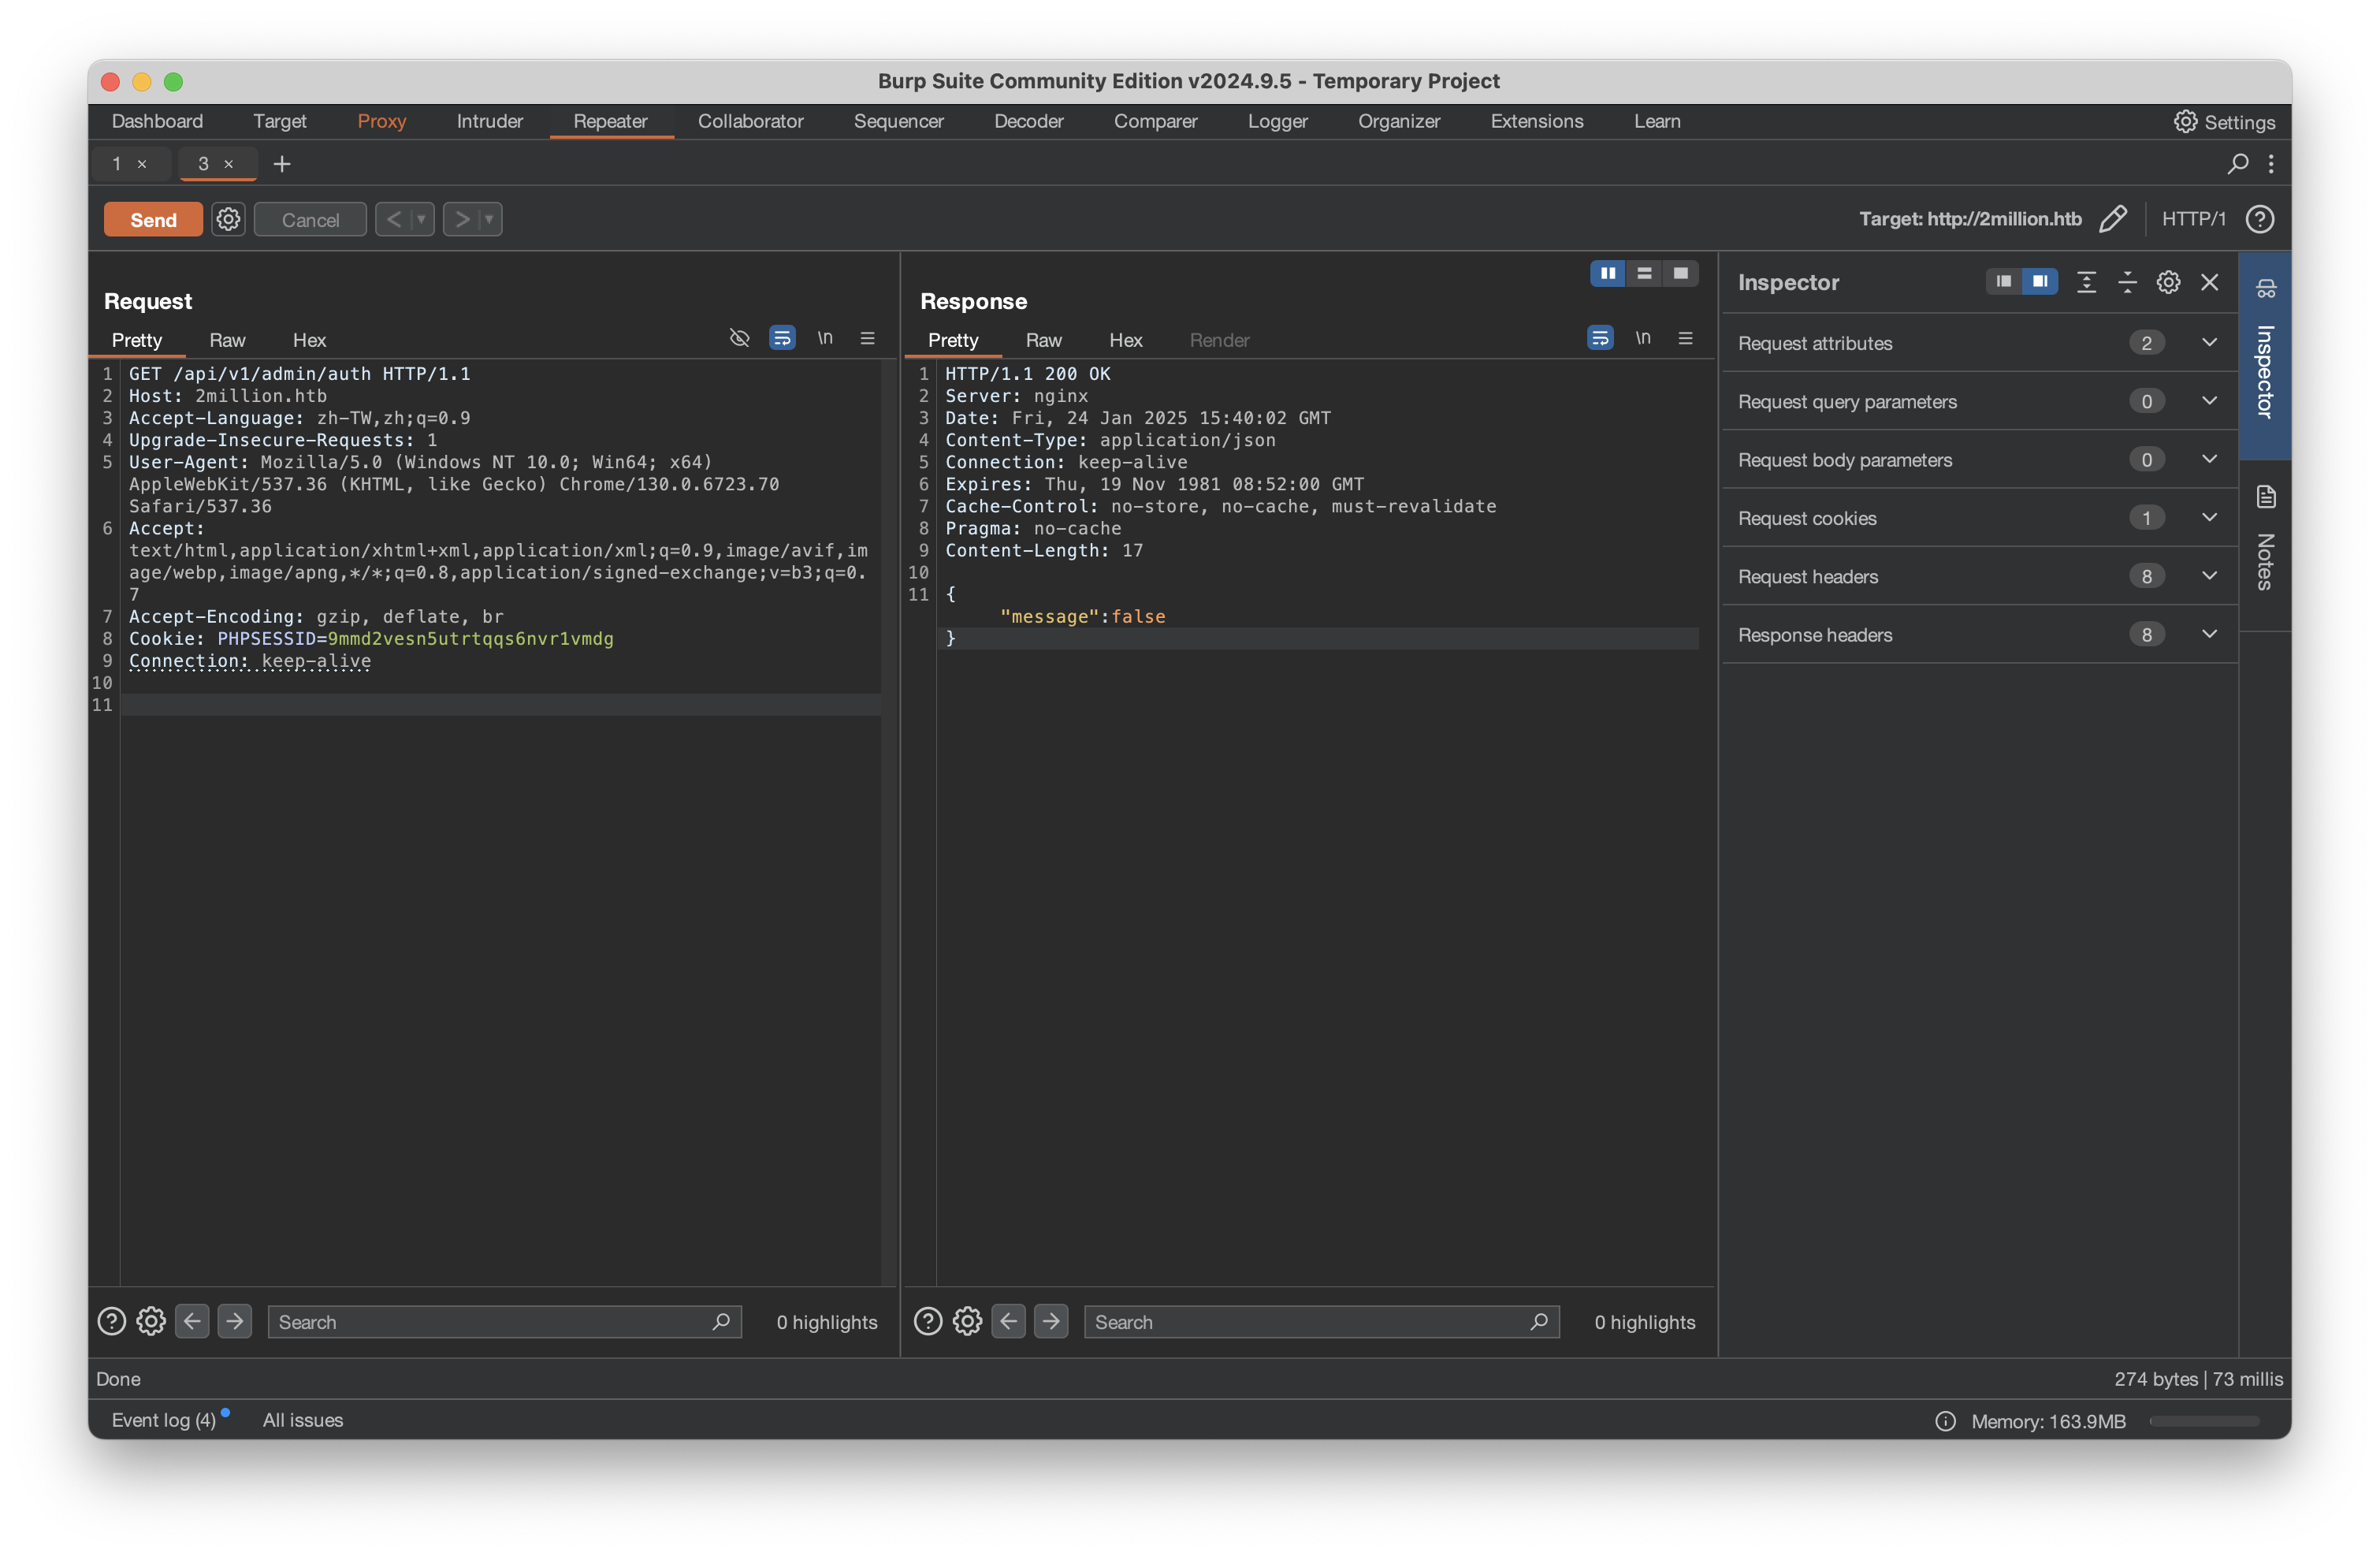Expand the Request headers section
Viewport: 2380px width, 1556px height.
[x=2210, y=576]
